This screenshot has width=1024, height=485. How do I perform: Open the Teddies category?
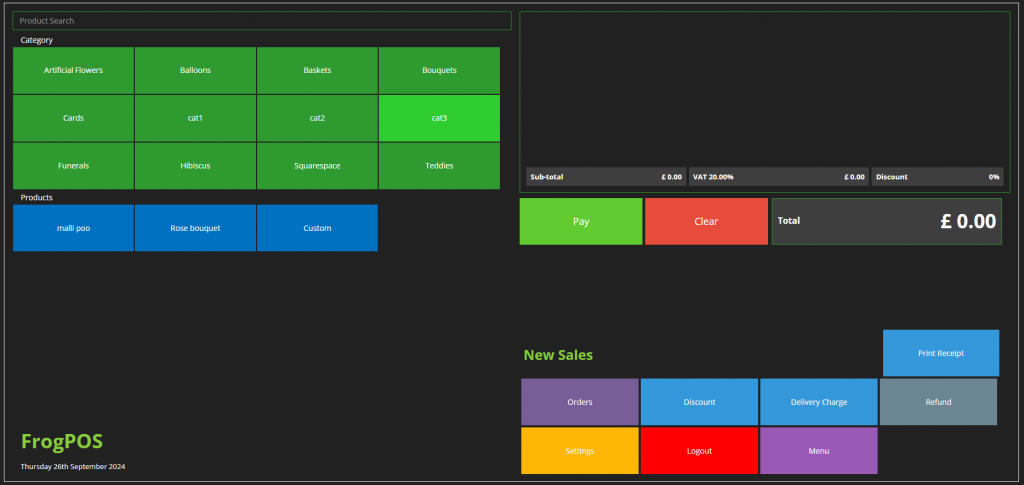click(x=439, y=165)
